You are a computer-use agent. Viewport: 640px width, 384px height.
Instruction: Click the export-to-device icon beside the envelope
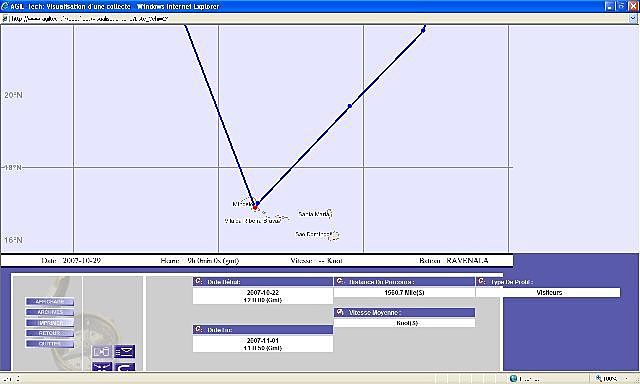(102, 351)
